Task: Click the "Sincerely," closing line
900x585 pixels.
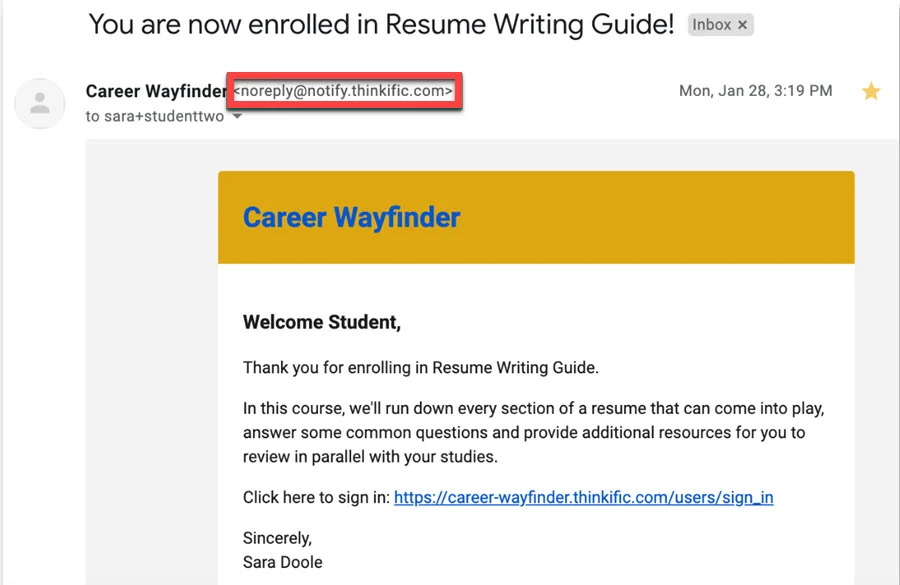Action: click(277, 538)
